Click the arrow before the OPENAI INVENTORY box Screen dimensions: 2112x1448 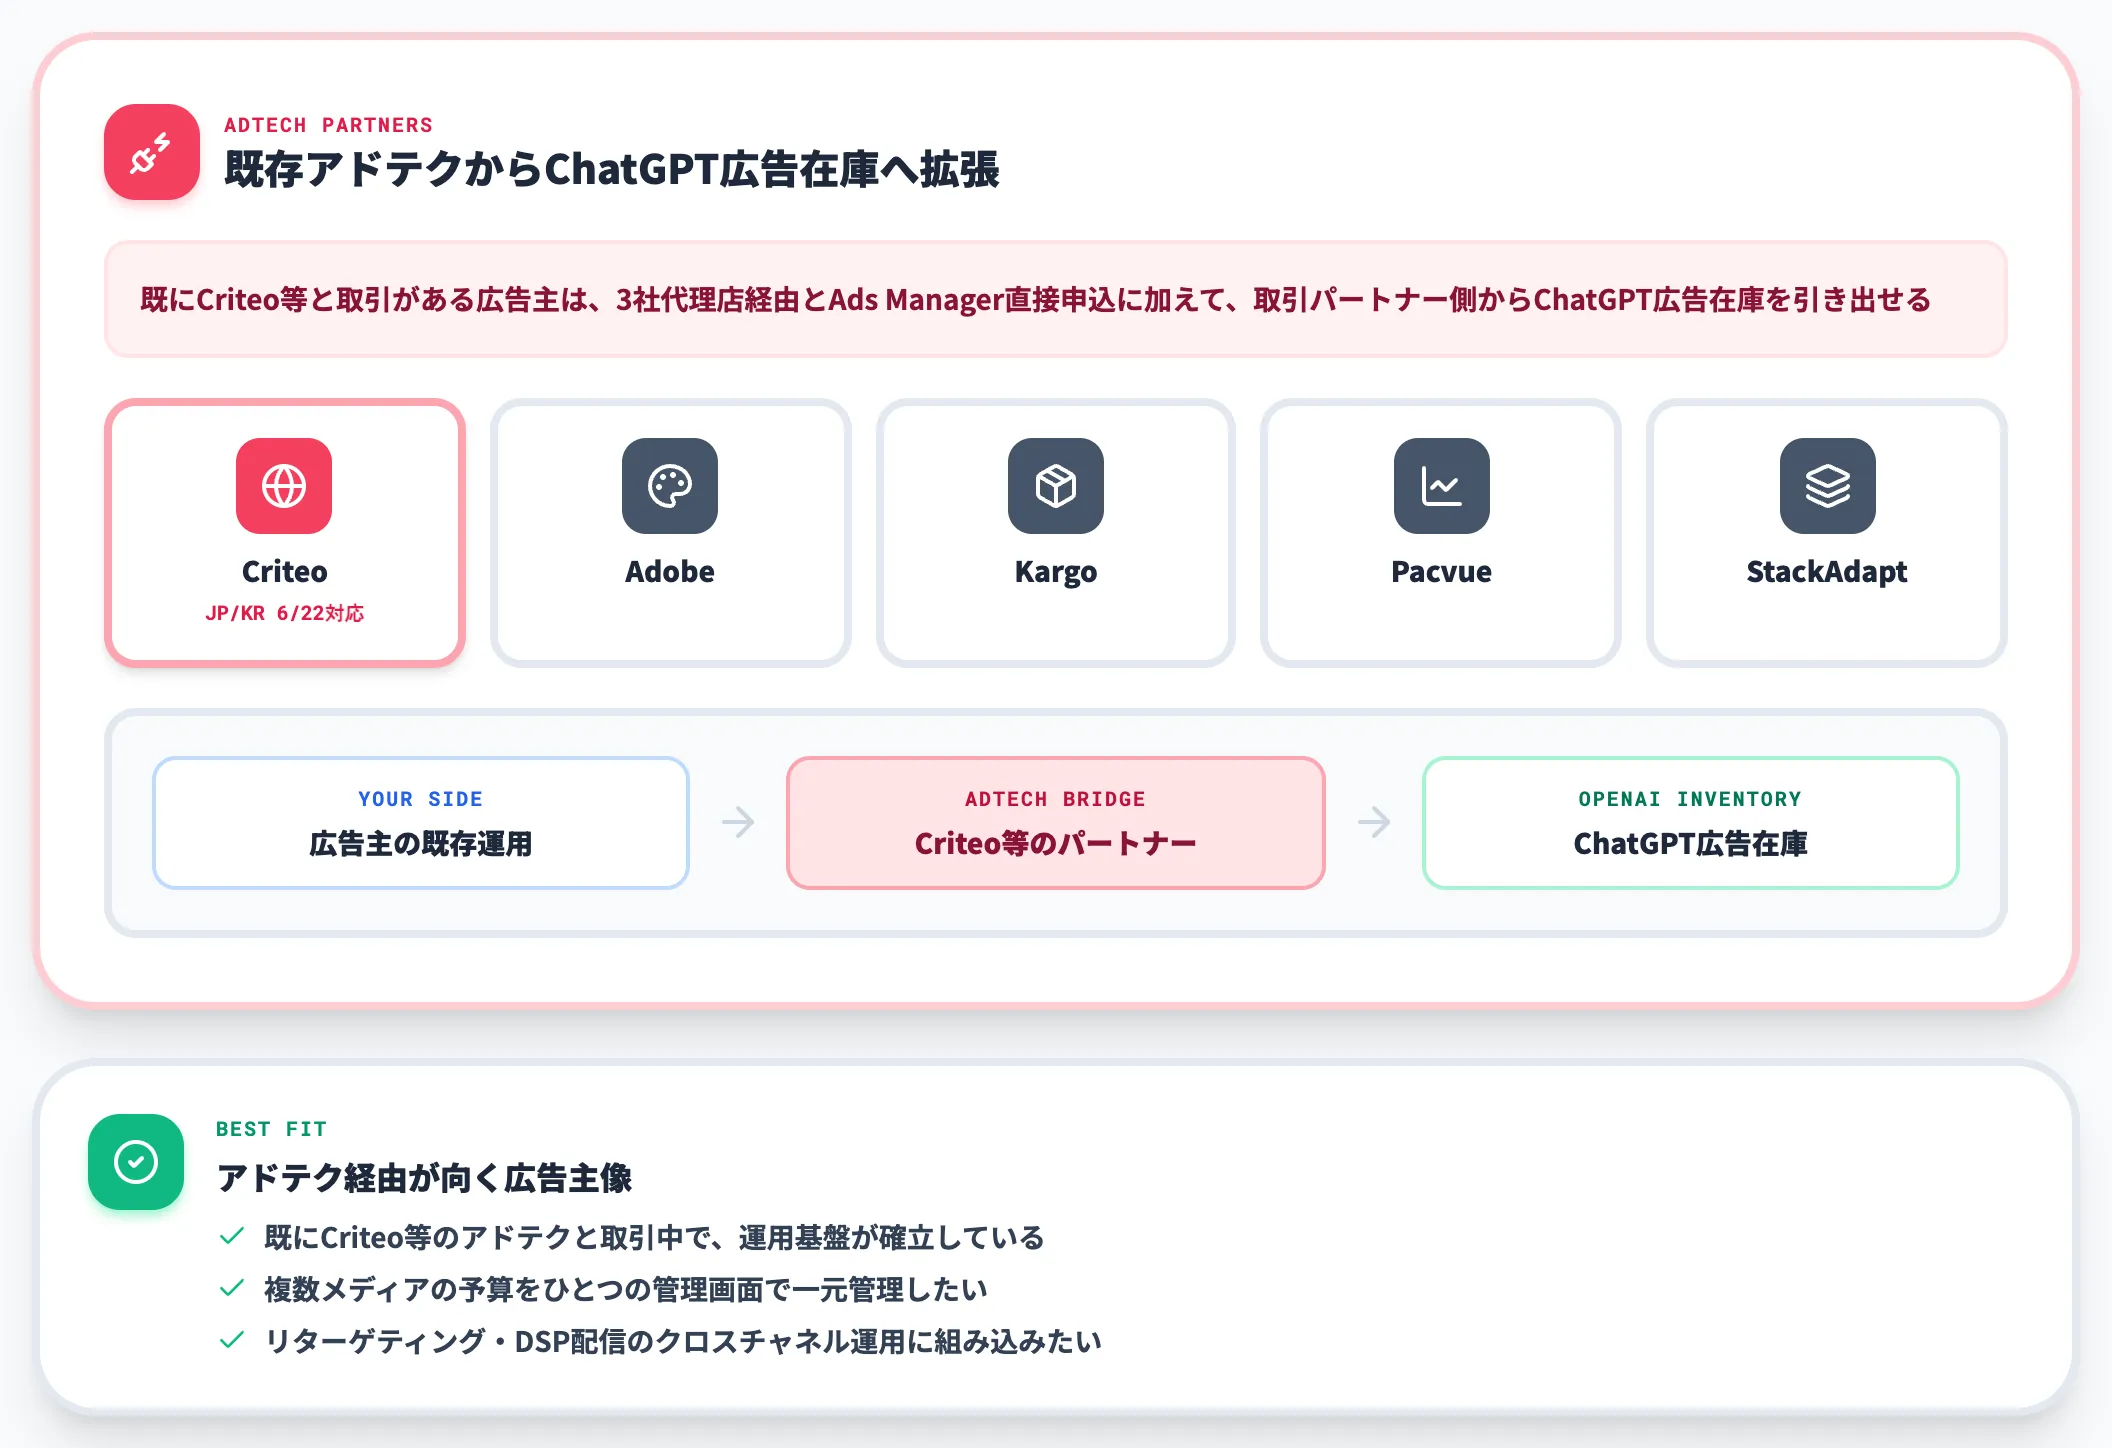1374,822
